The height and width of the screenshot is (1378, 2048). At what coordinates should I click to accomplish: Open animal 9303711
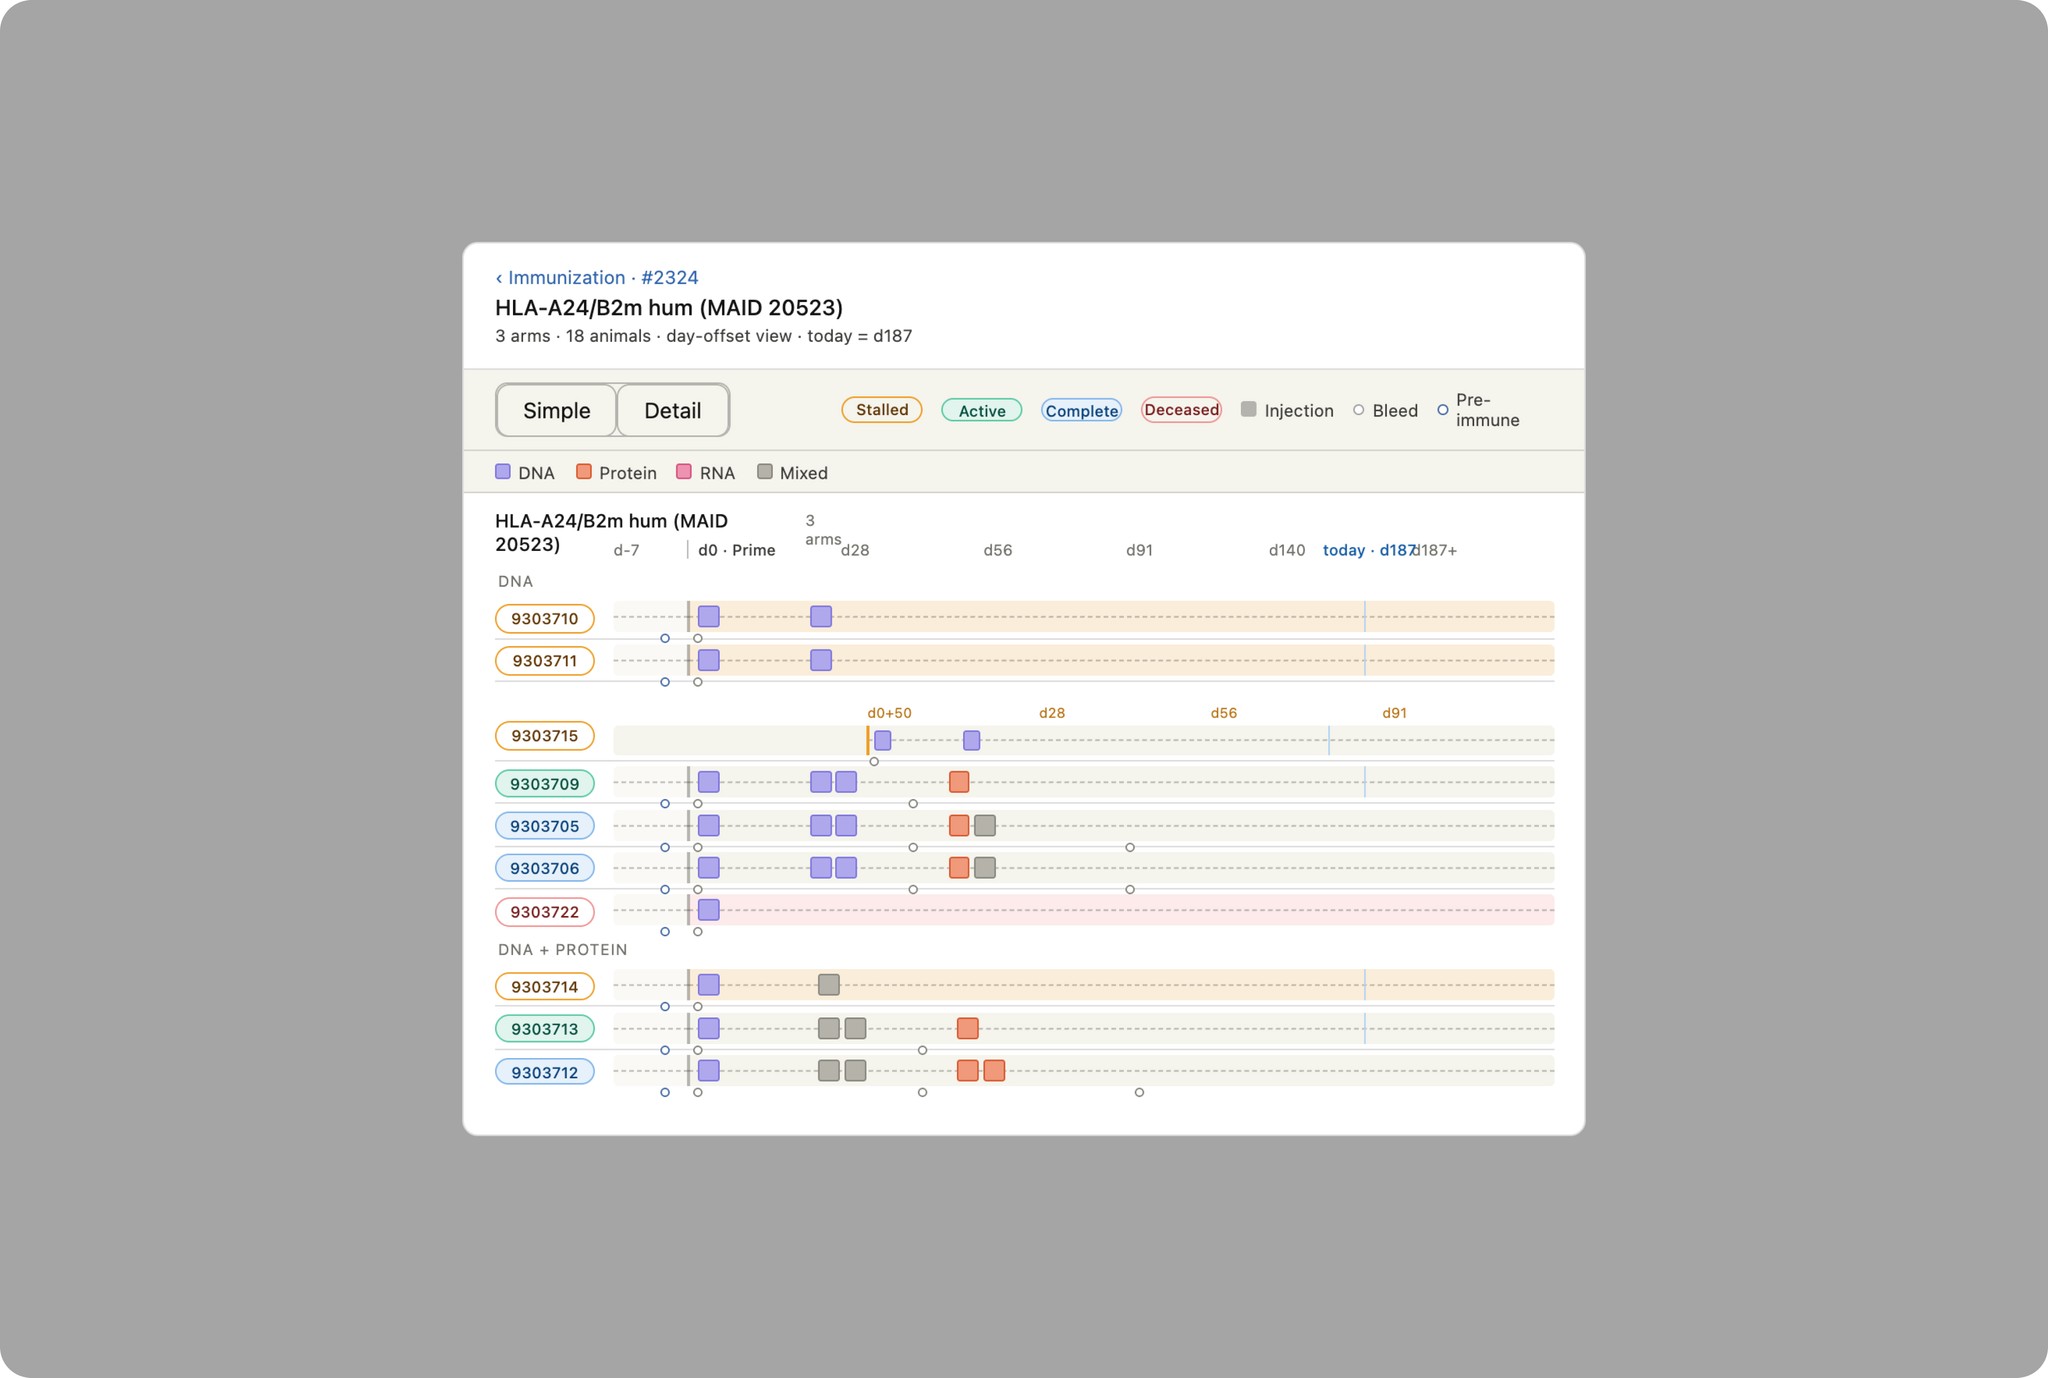point(544,661)
